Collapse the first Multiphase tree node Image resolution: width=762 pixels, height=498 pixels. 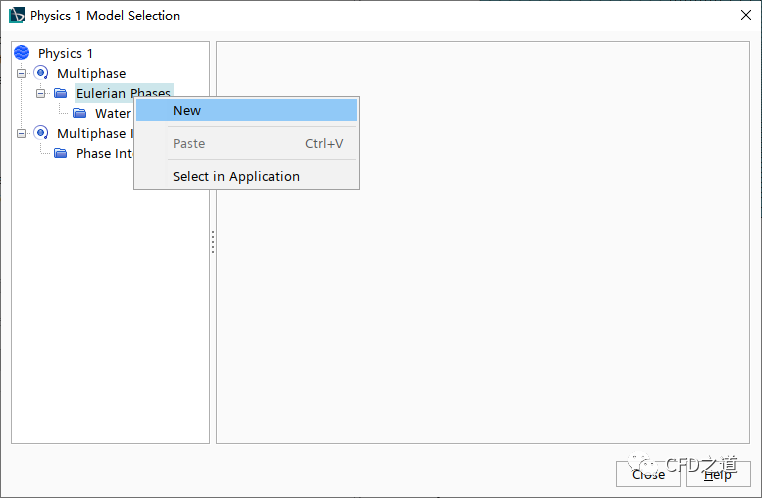click(x=21, y=73)
